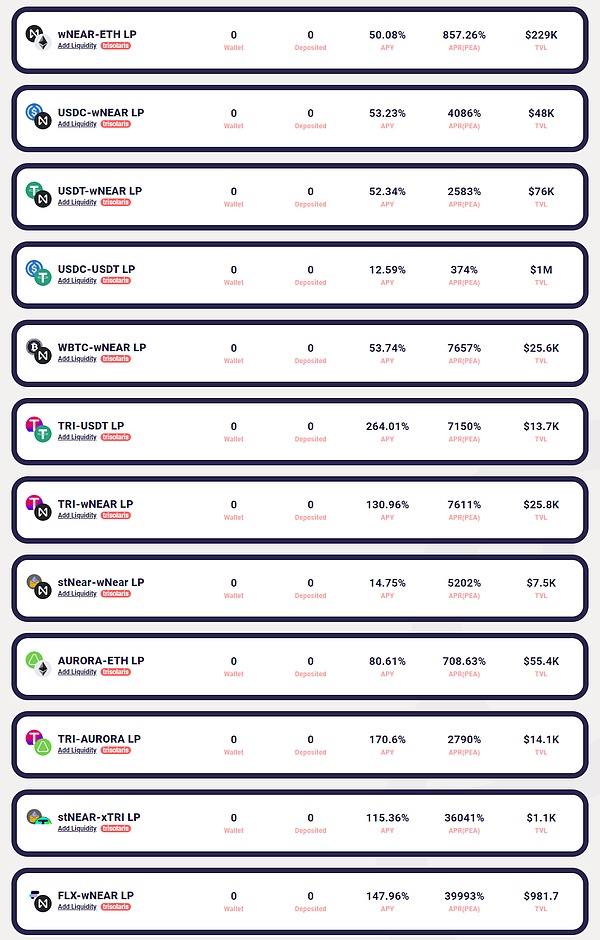
Task: Click the $229K TVL value for wNEAR-ETH
Action: pos(540,35)
